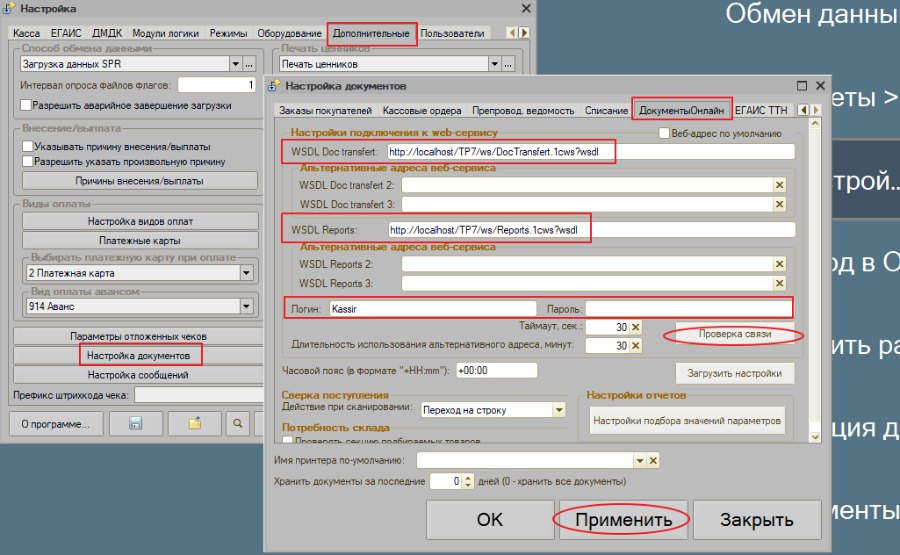
Task: Open Модули логики tab
Action: coord(165,33)
